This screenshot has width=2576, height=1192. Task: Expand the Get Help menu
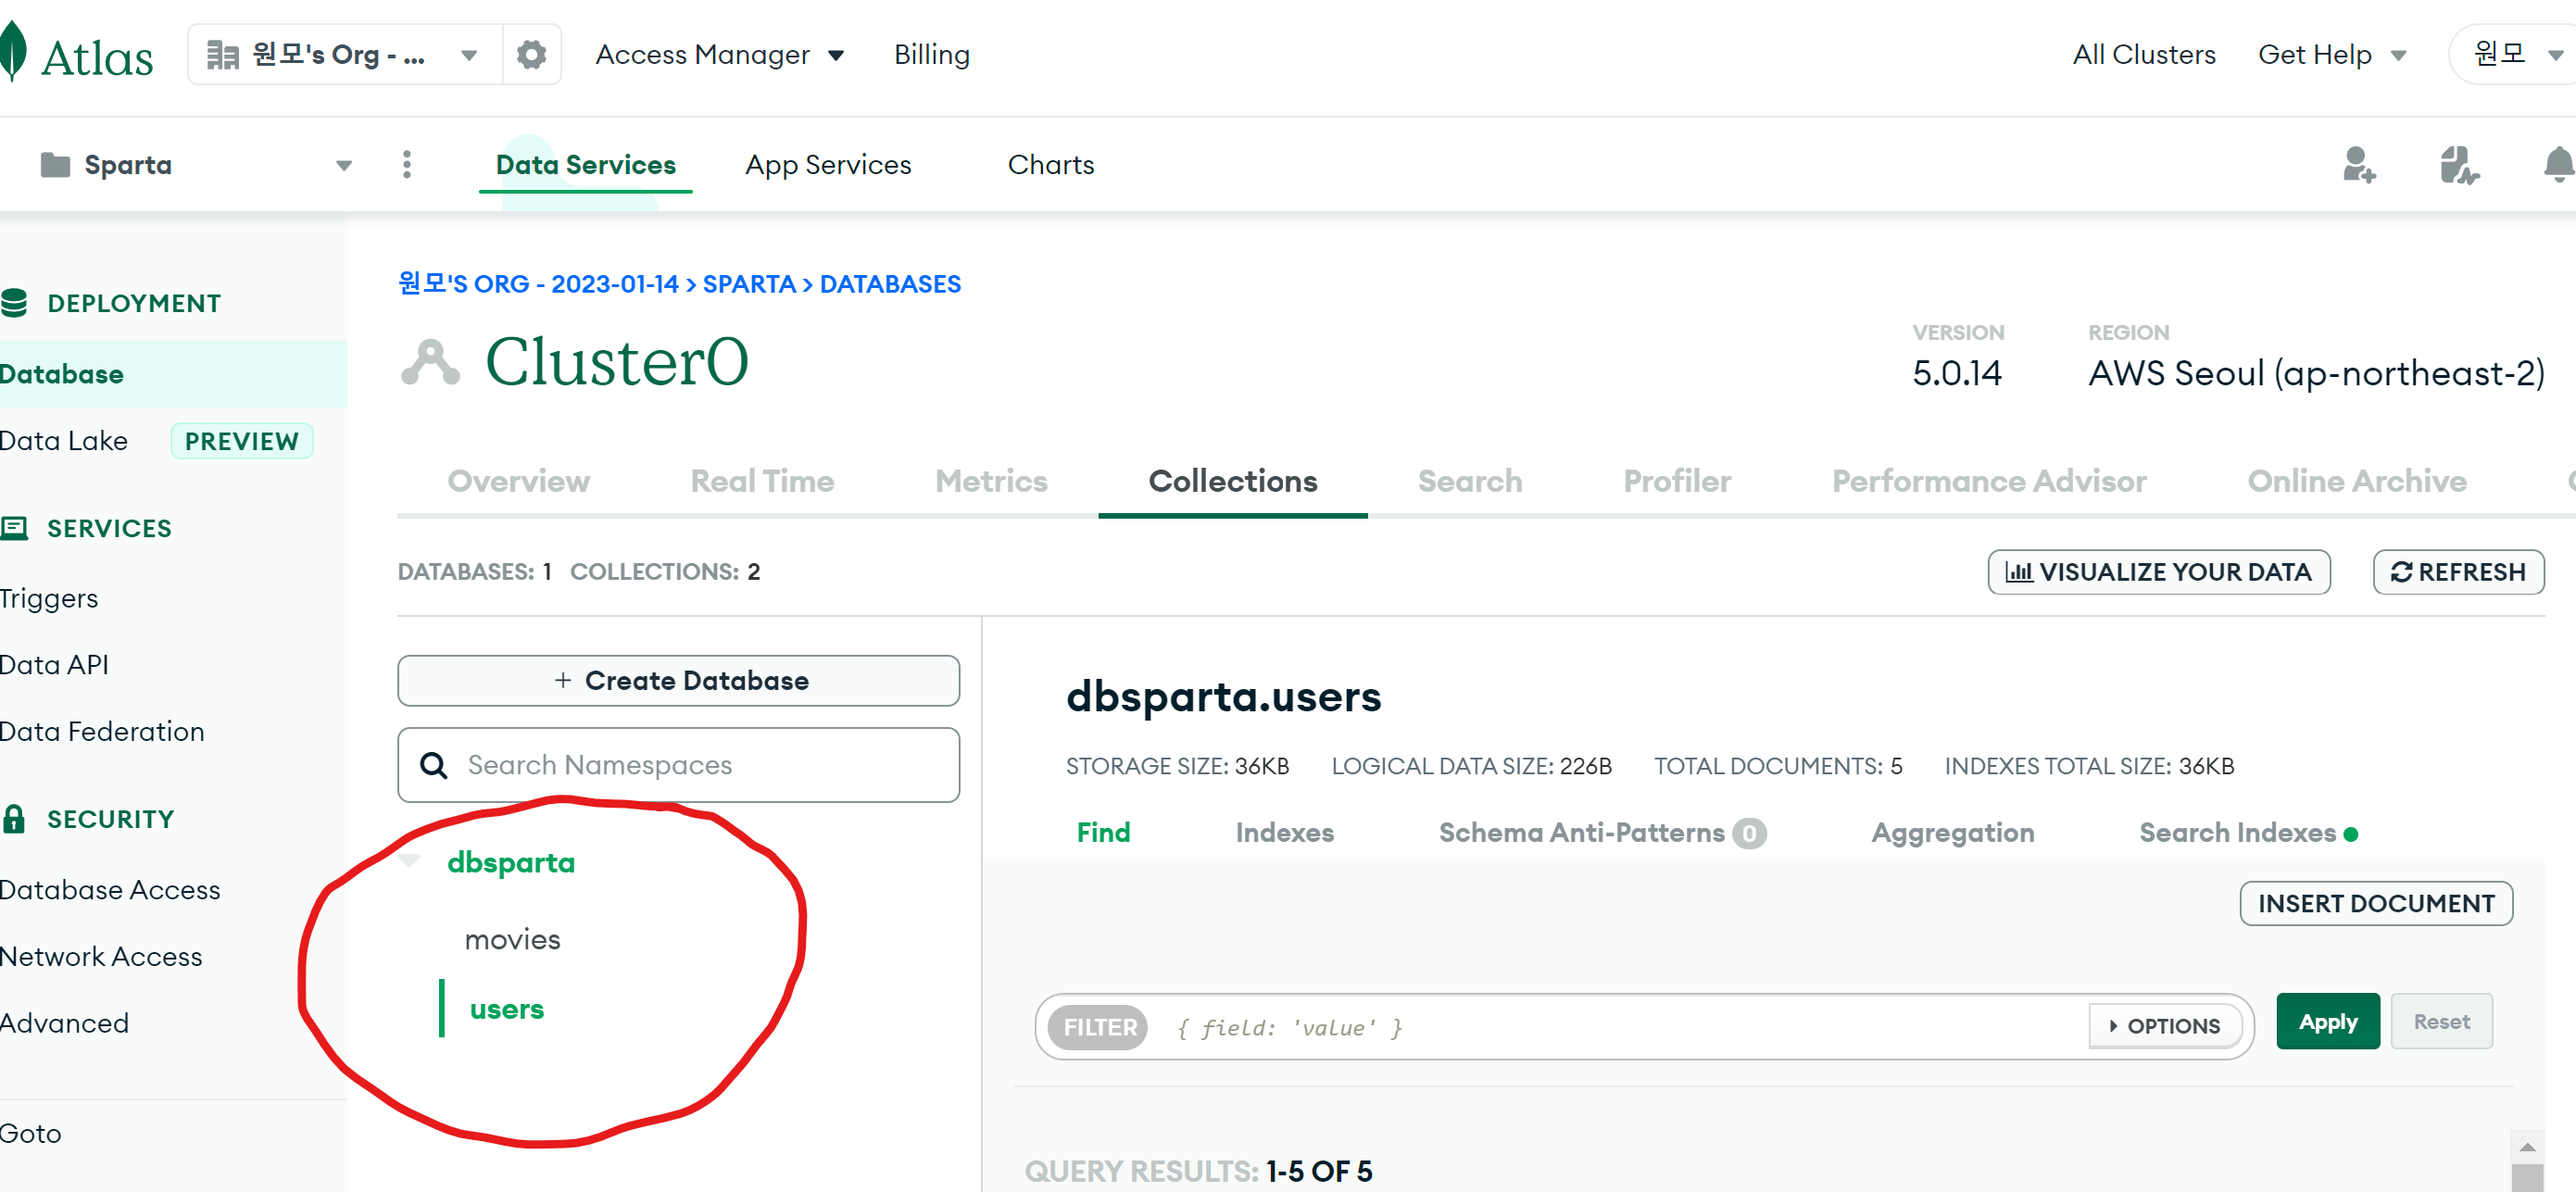(2331, 55)
